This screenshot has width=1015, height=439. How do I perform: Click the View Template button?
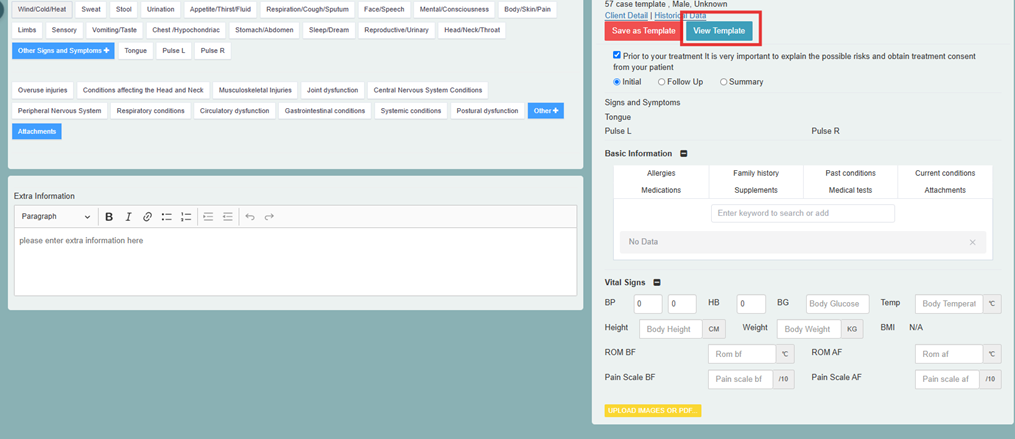[x=718, y=31]
